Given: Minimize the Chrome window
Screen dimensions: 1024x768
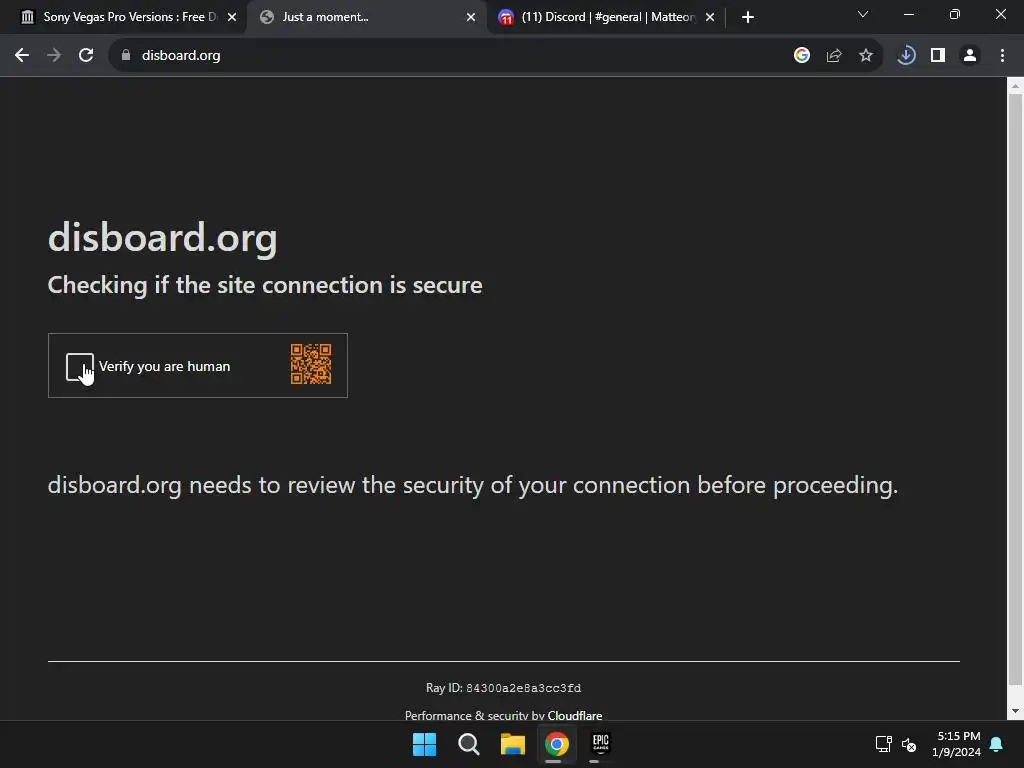Looking at the screenshot, I should click(908, 14).
